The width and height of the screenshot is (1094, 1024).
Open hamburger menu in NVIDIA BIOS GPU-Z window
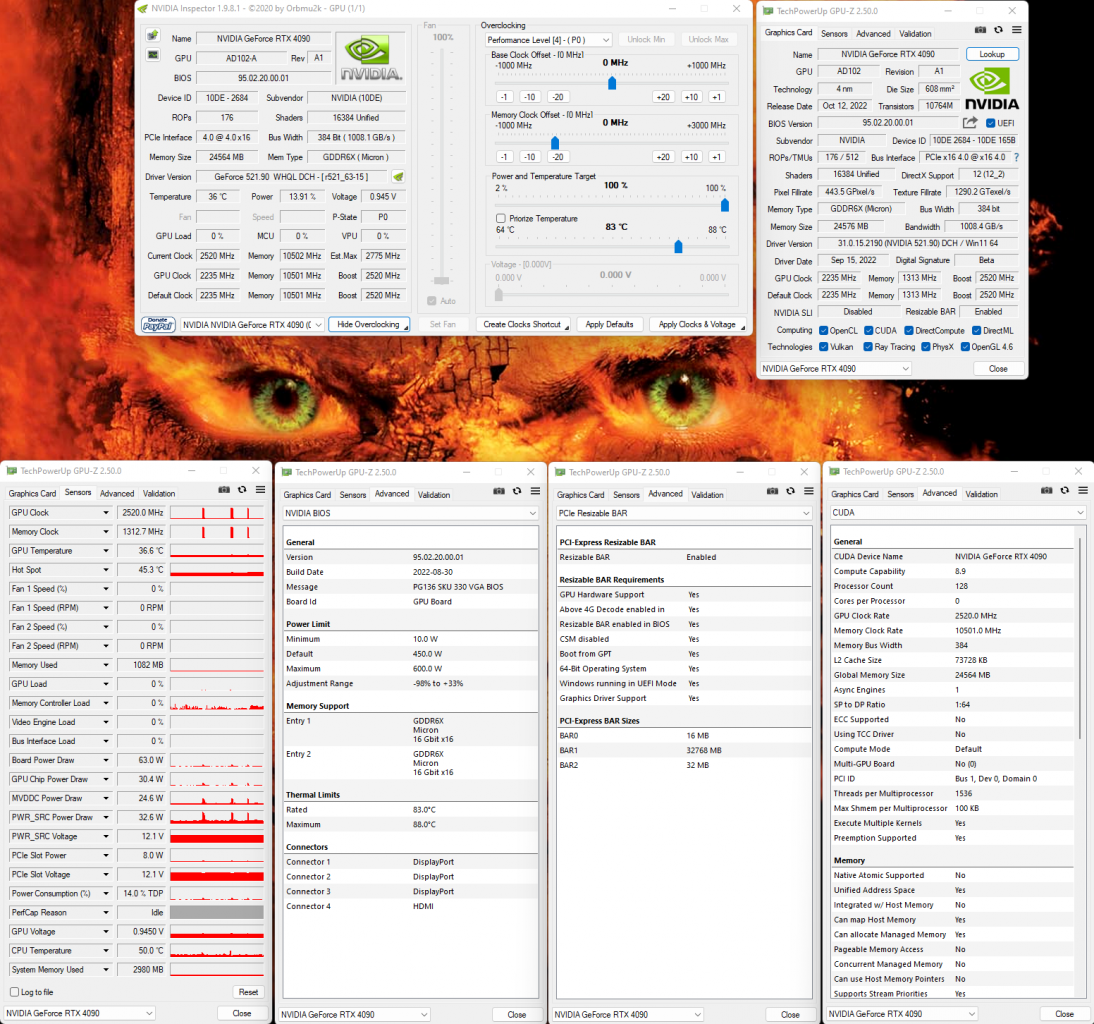(x=535, y=491)
